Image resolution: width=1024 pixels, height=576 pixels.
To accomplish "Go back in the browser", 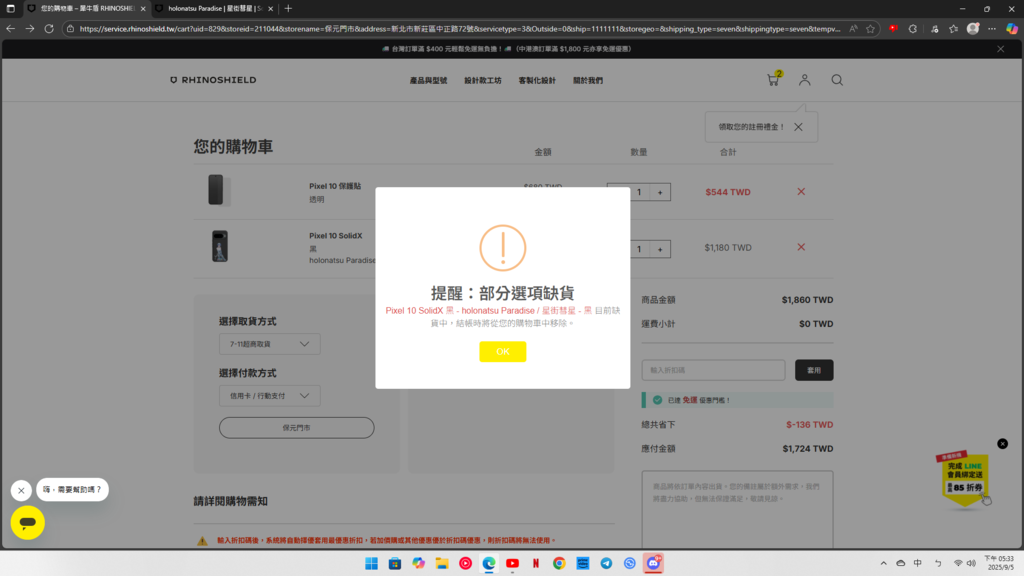I will [10, 29].
